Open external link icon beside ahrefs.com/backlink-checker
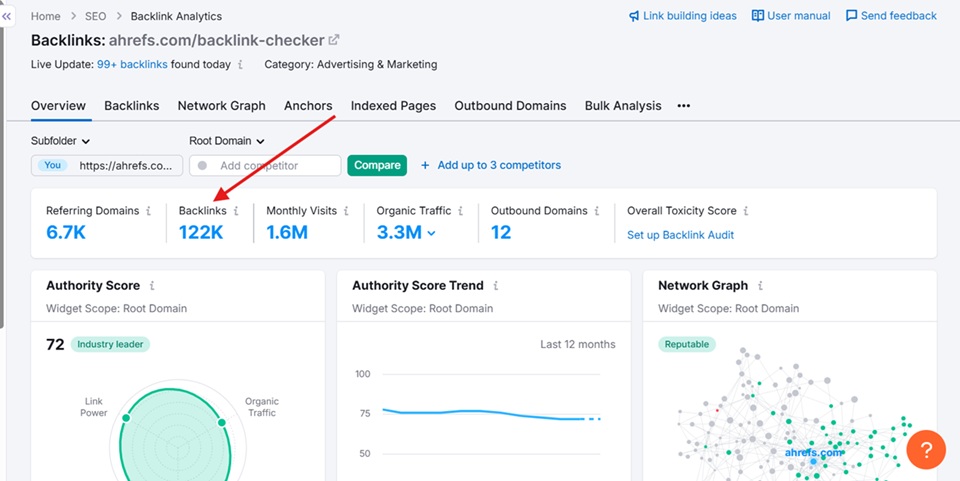Screen dimensions: 960x481 (x=334, y=40)
